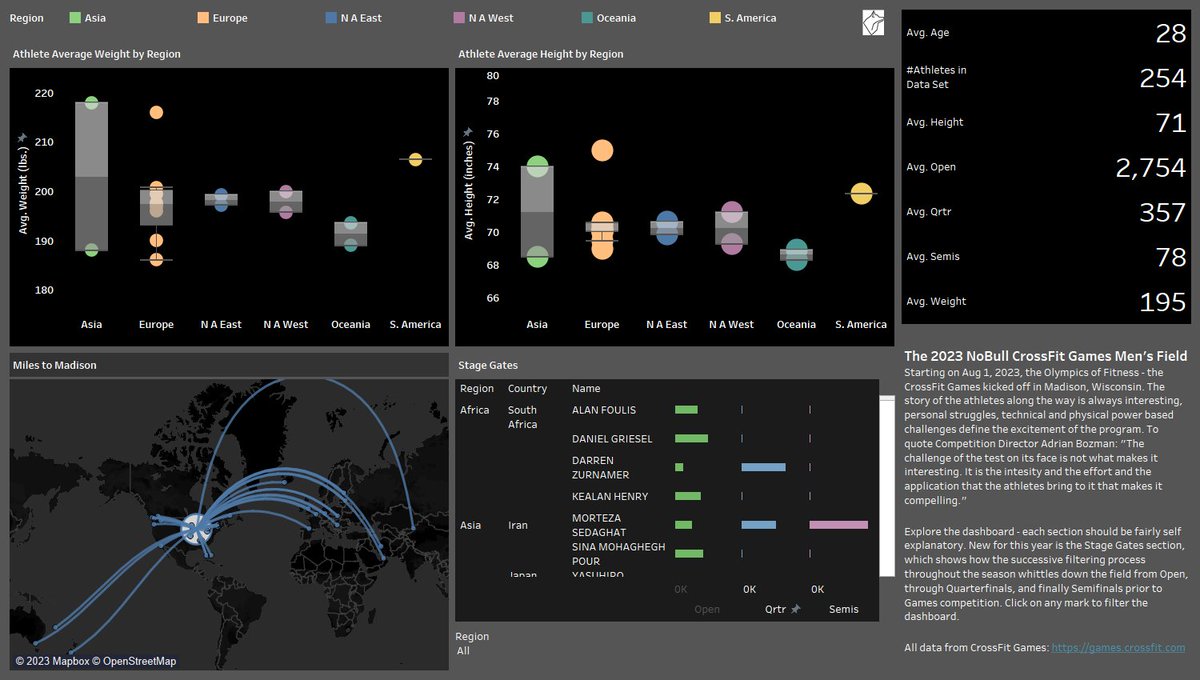Select the Iran country label in Stage Gates
Screen dimensions: 1200x680
(518, 525)
